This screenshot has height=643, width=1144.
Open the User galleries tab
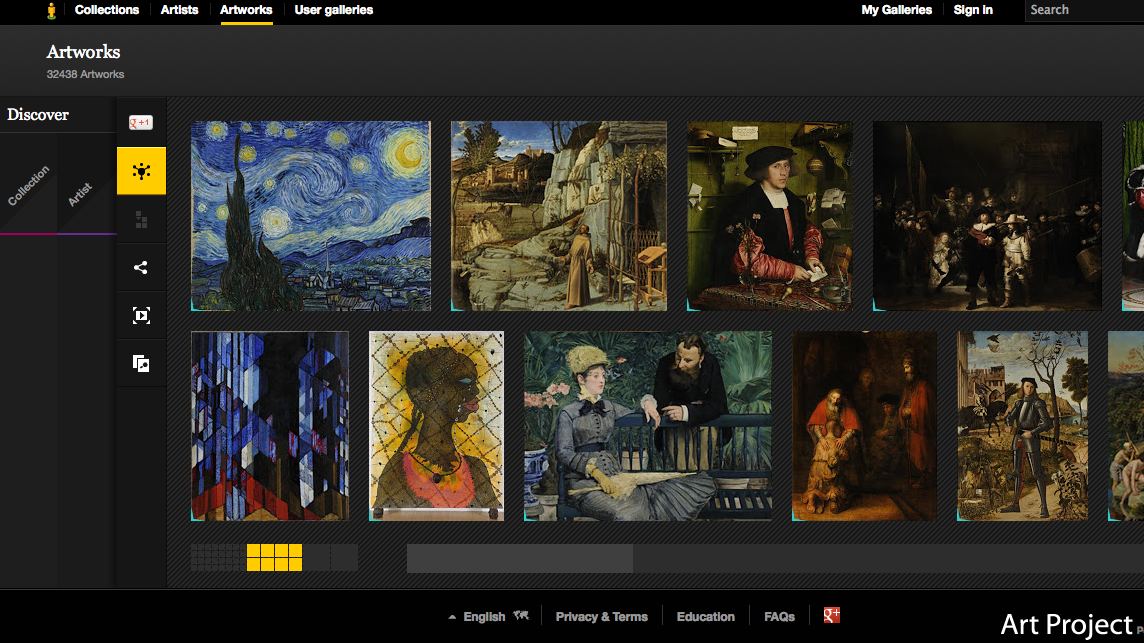coord(333,10)
